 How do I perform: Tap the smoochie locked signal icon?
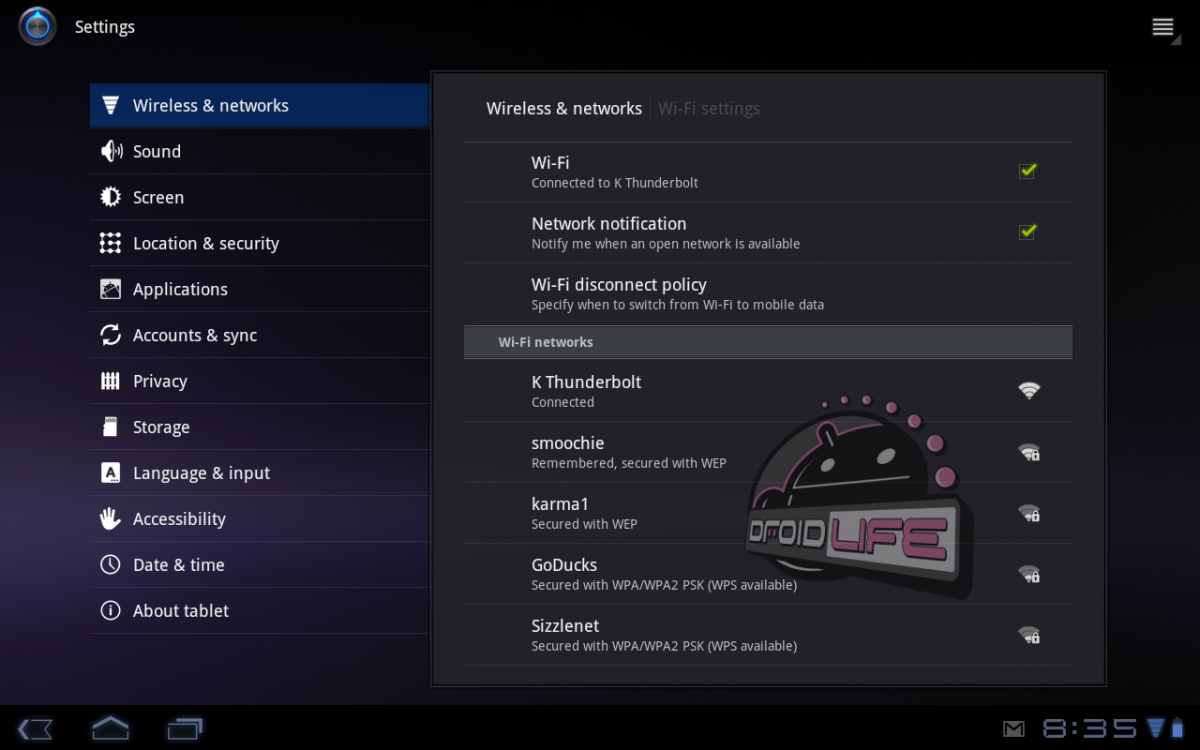[x=1028, y=452]
